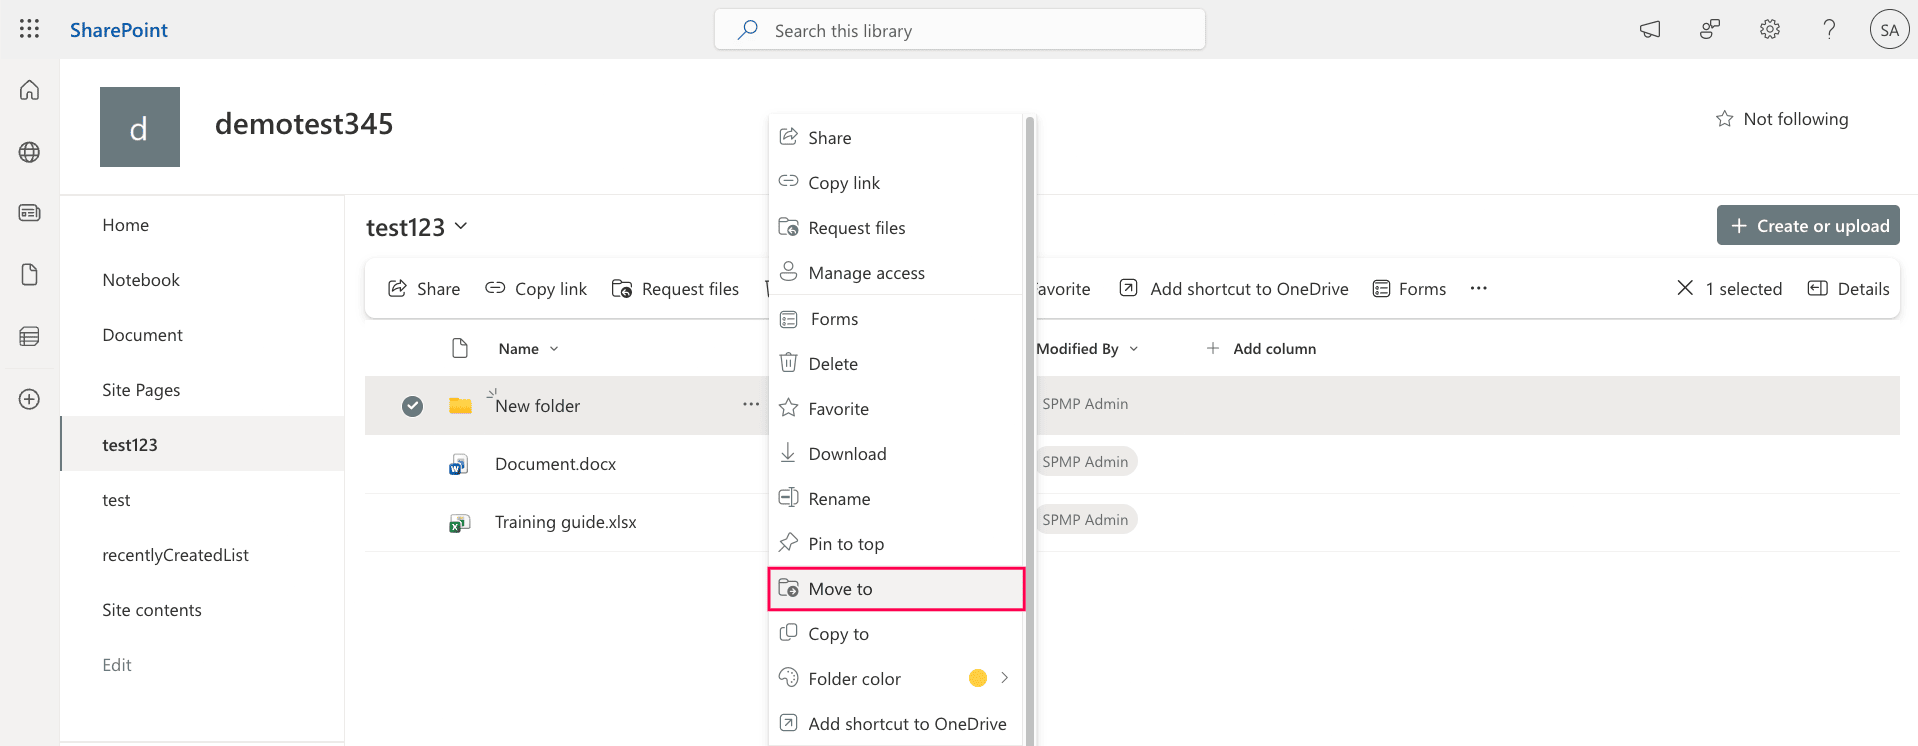
Task: Click Edit below the site navigation
Action: tap(117, 665)
